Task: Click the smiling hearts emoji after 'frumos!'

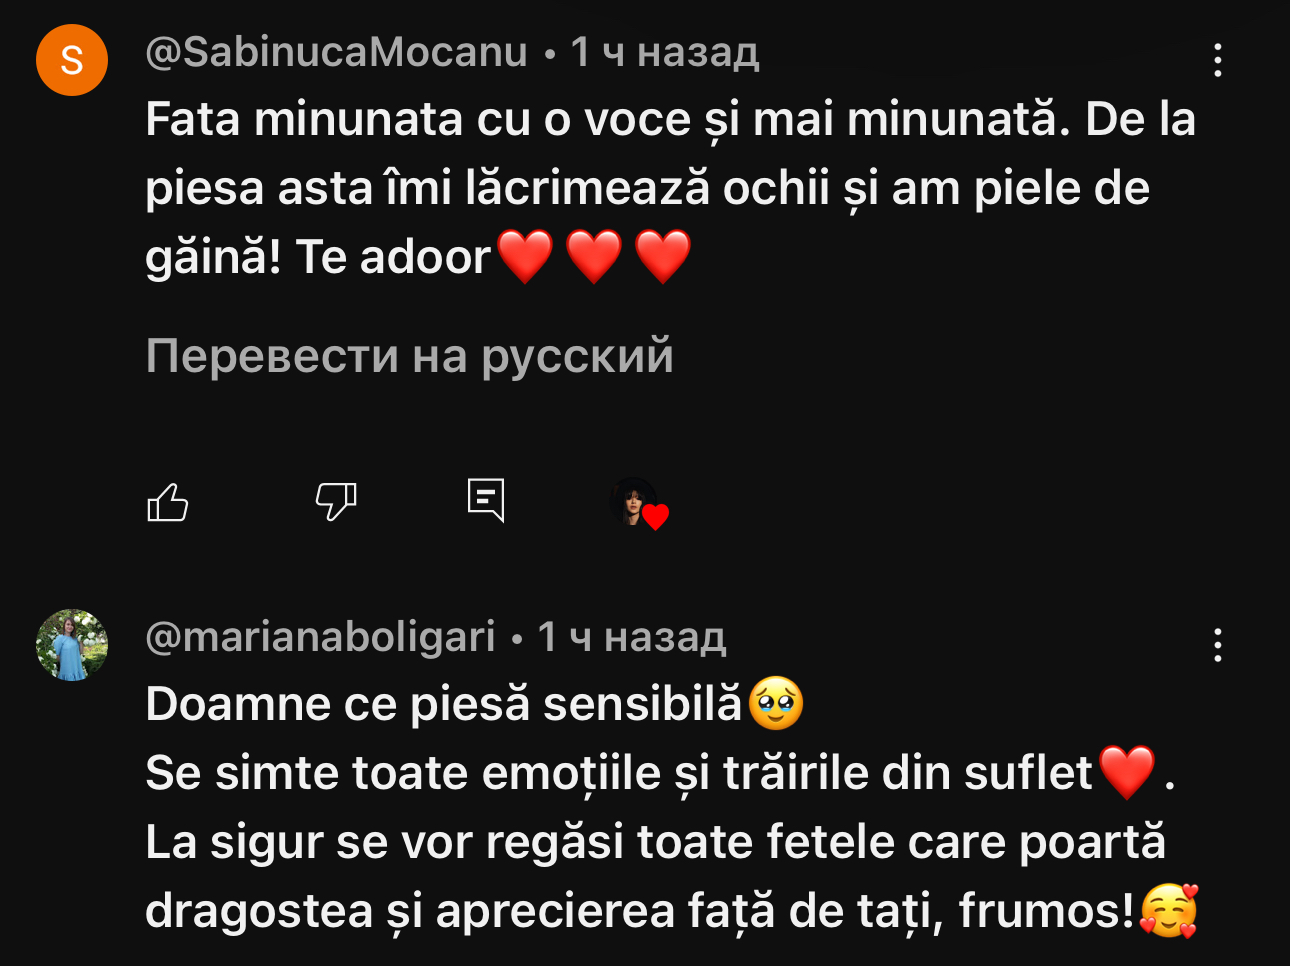Action: (x=1168, y=911)
